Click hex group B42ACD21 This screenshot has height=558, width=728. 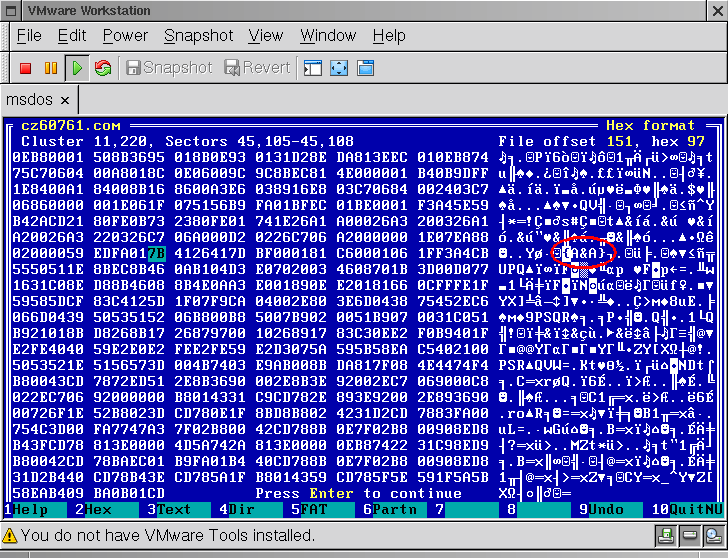pos(48,221)
